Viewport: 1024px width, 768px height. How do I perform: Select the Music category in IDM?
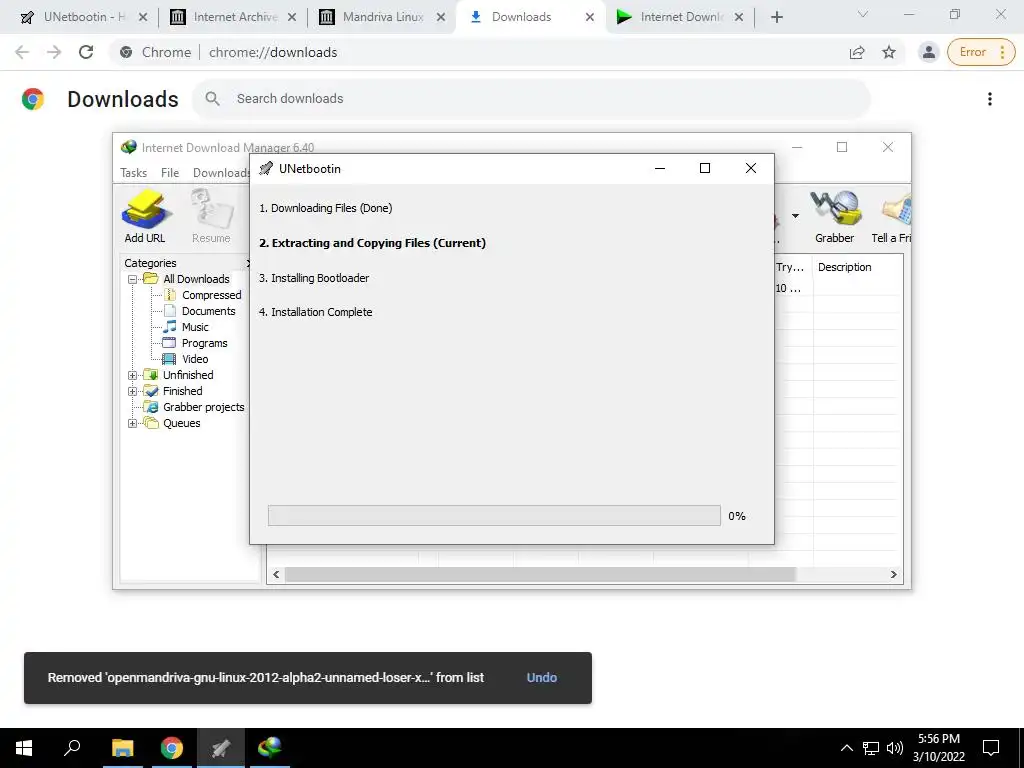pyautogui.click(x=195, y=327)
